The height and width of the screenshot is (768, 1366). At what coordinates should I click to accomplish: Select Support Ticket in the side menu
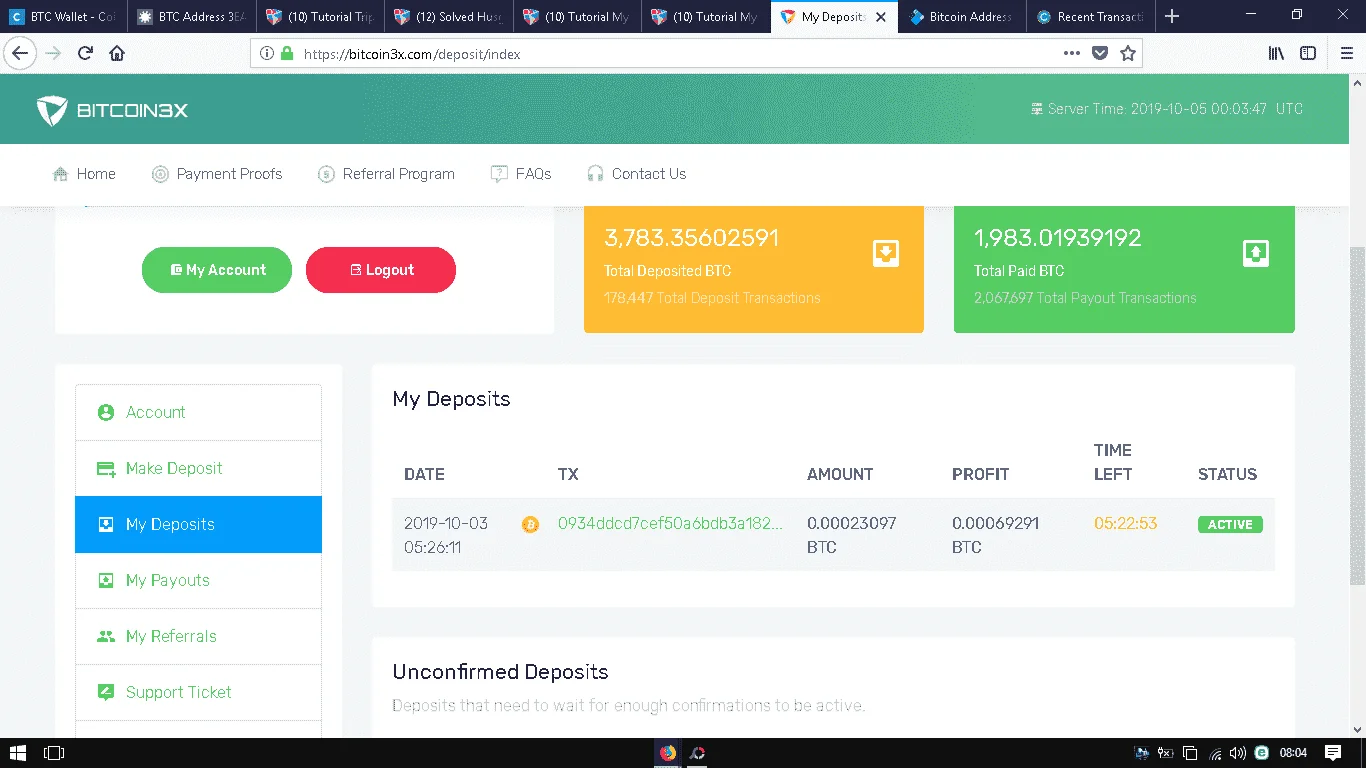pos(198,692)
